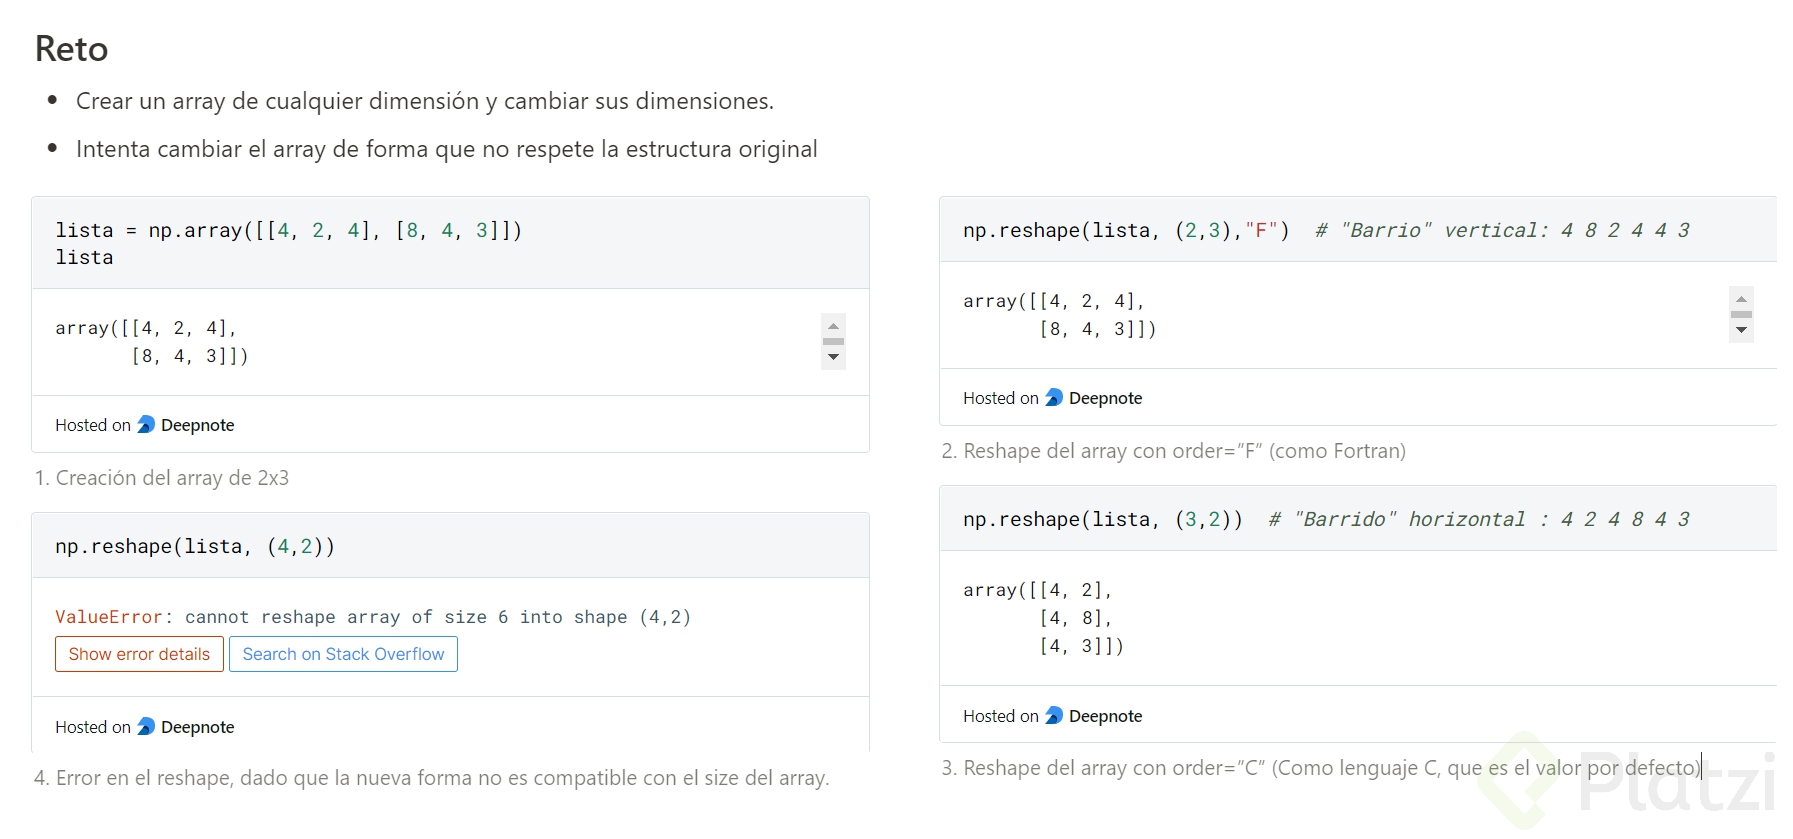Viewport: 1793px width, 839px height.
Task: Click the np.reshape code with "F" order
Action: [1125, 231]
